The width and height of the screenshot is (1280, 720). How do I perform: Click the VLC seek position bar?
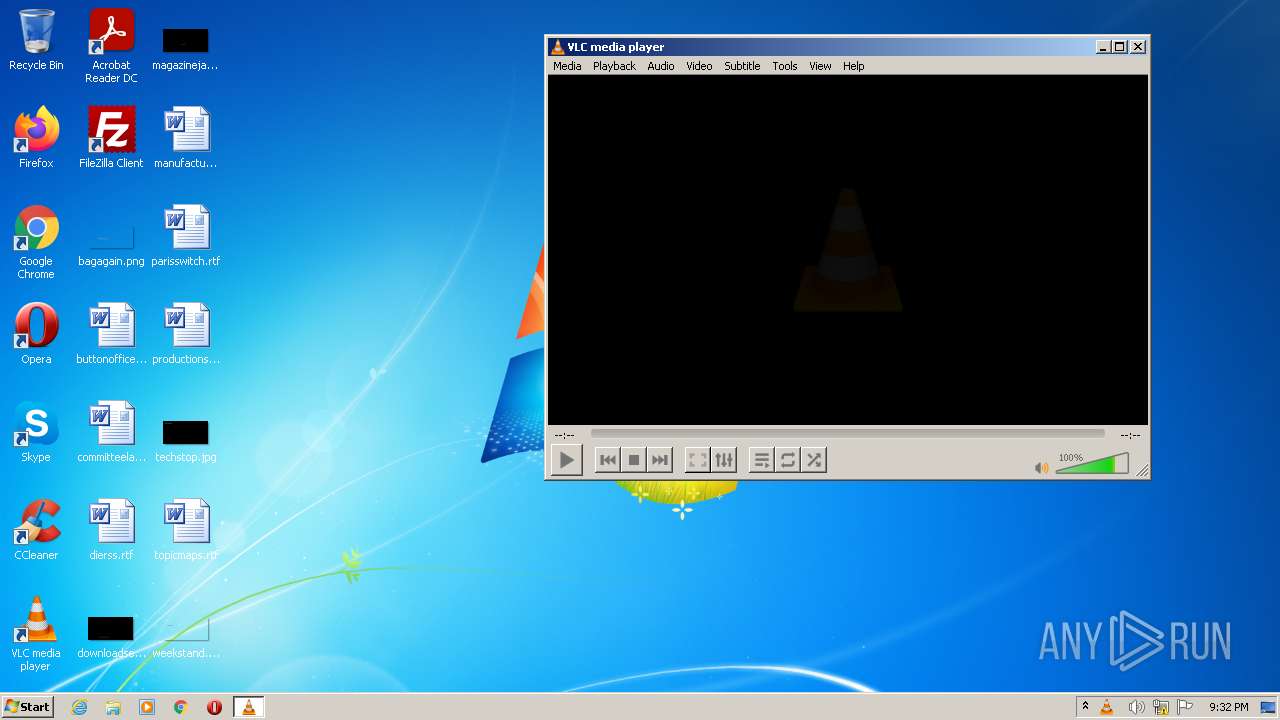[x=847, y=434]
